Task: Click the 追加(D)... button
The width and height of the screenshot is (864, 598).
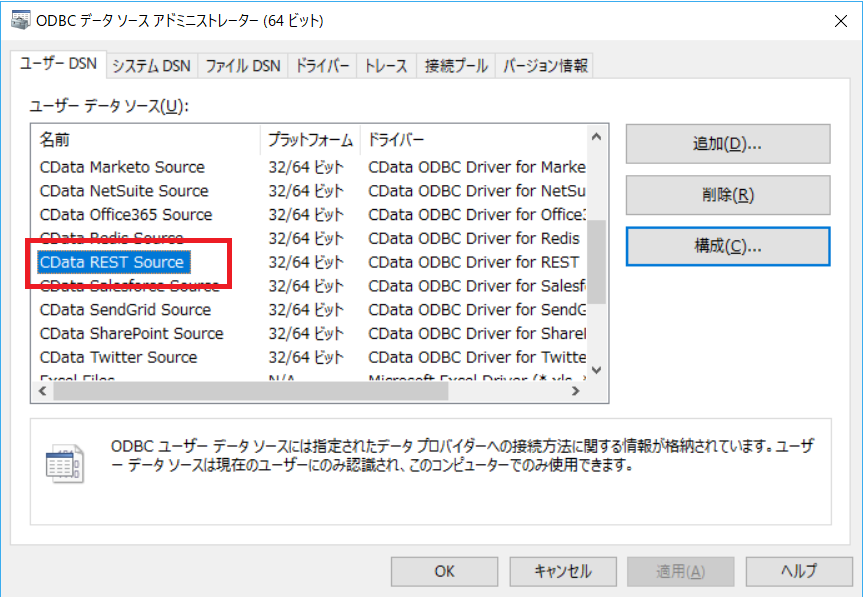Action: (x=728, y=144)
